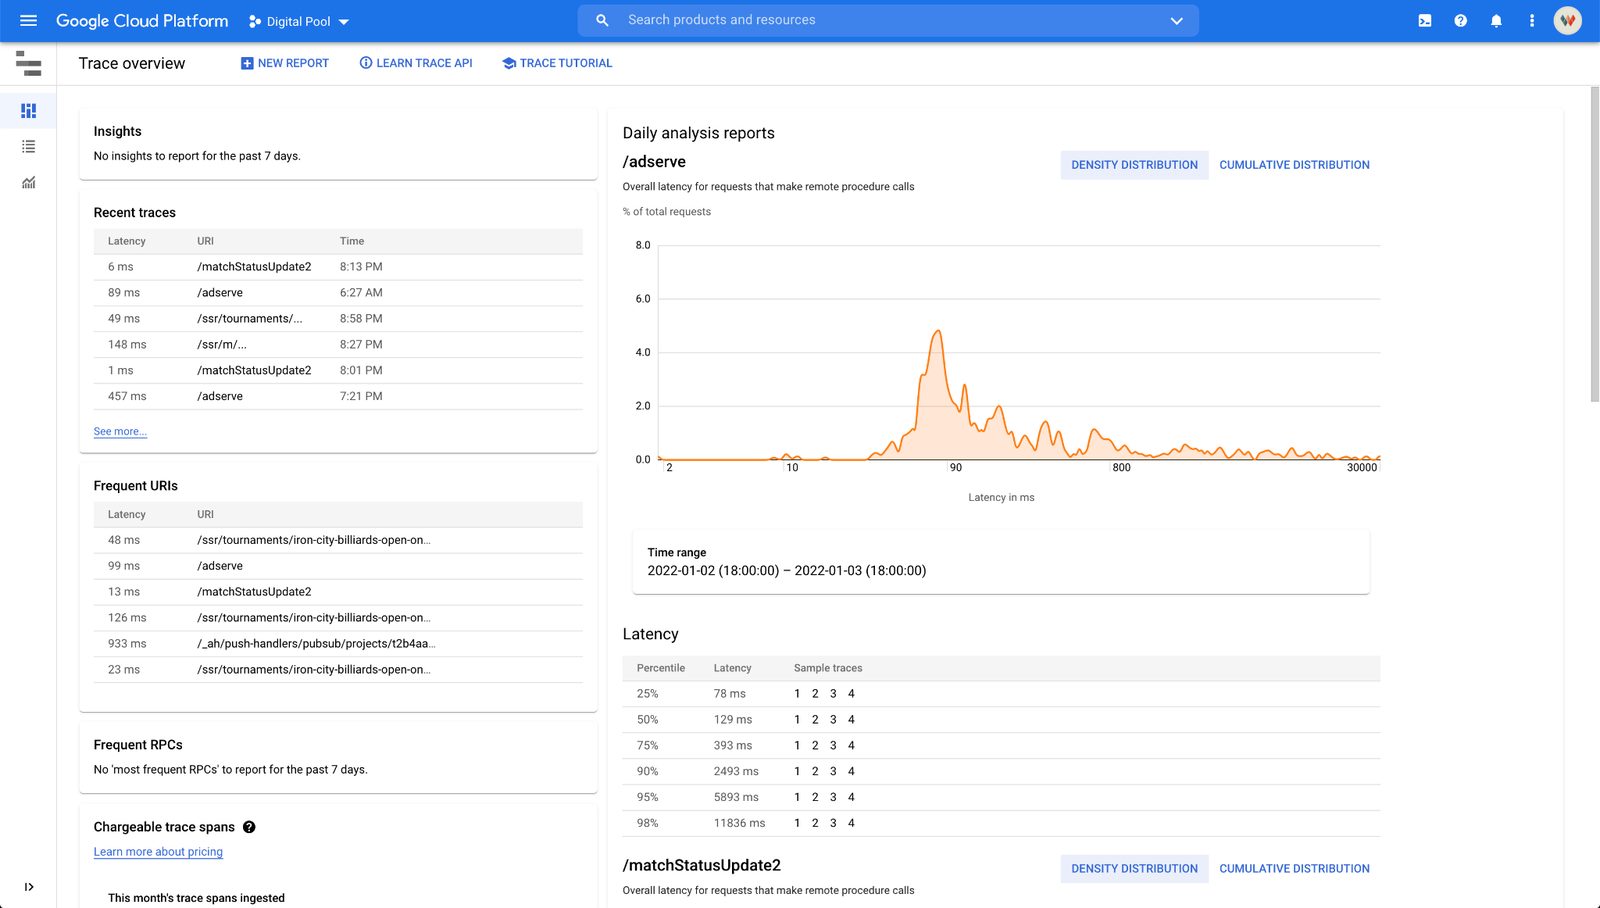Click the 11836 ms latency value
The width and height of the screenshot is (1600, 908).
[739, 823]
